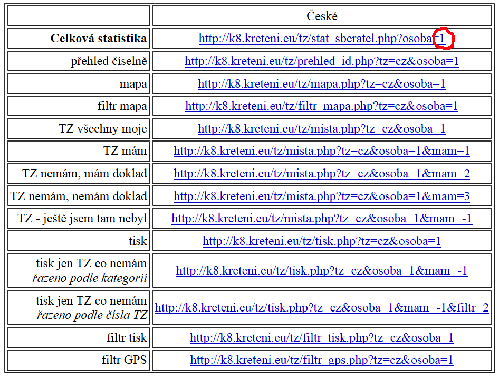Image resolution: width=500 pixels, height=377 pixels.
Task: Open the link for TZ všechny moje
Action: [x=322, y=129]
